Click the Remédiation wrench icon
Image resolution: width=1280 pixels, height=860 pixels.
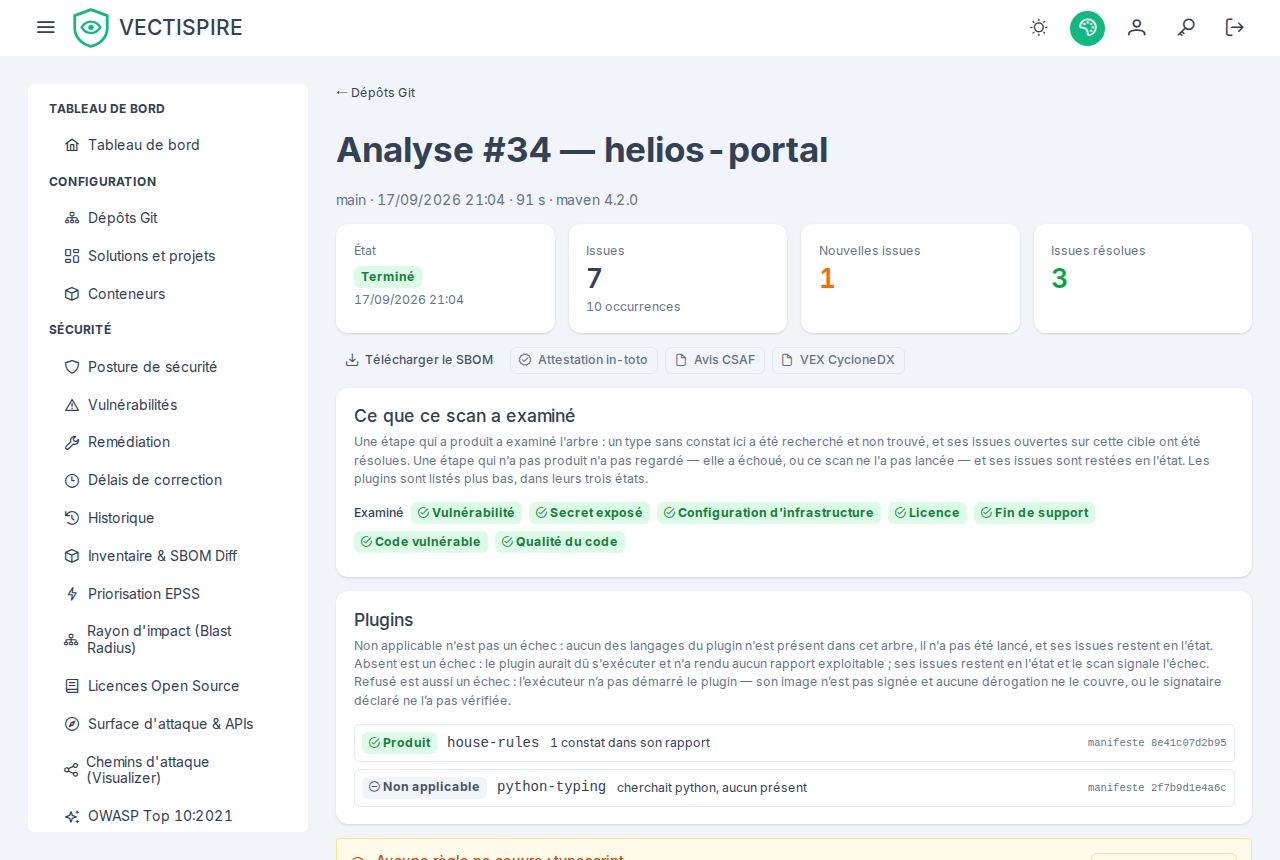(x=72, y=442)
